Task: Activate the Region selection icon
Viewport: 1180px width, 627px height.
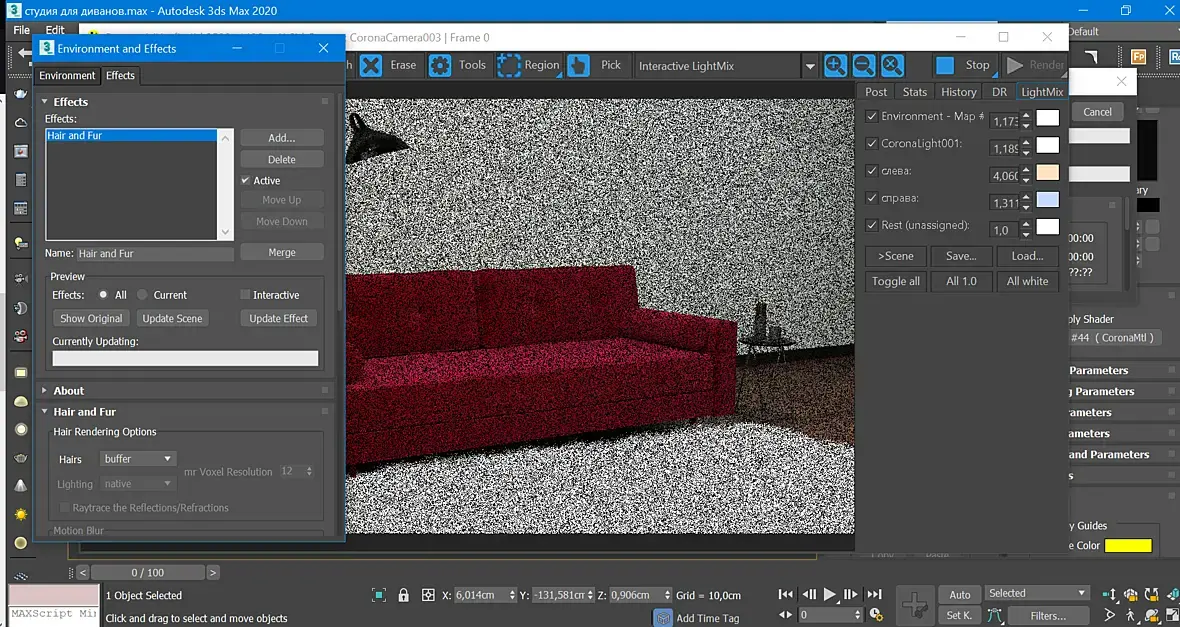Action: pos(509,65)
